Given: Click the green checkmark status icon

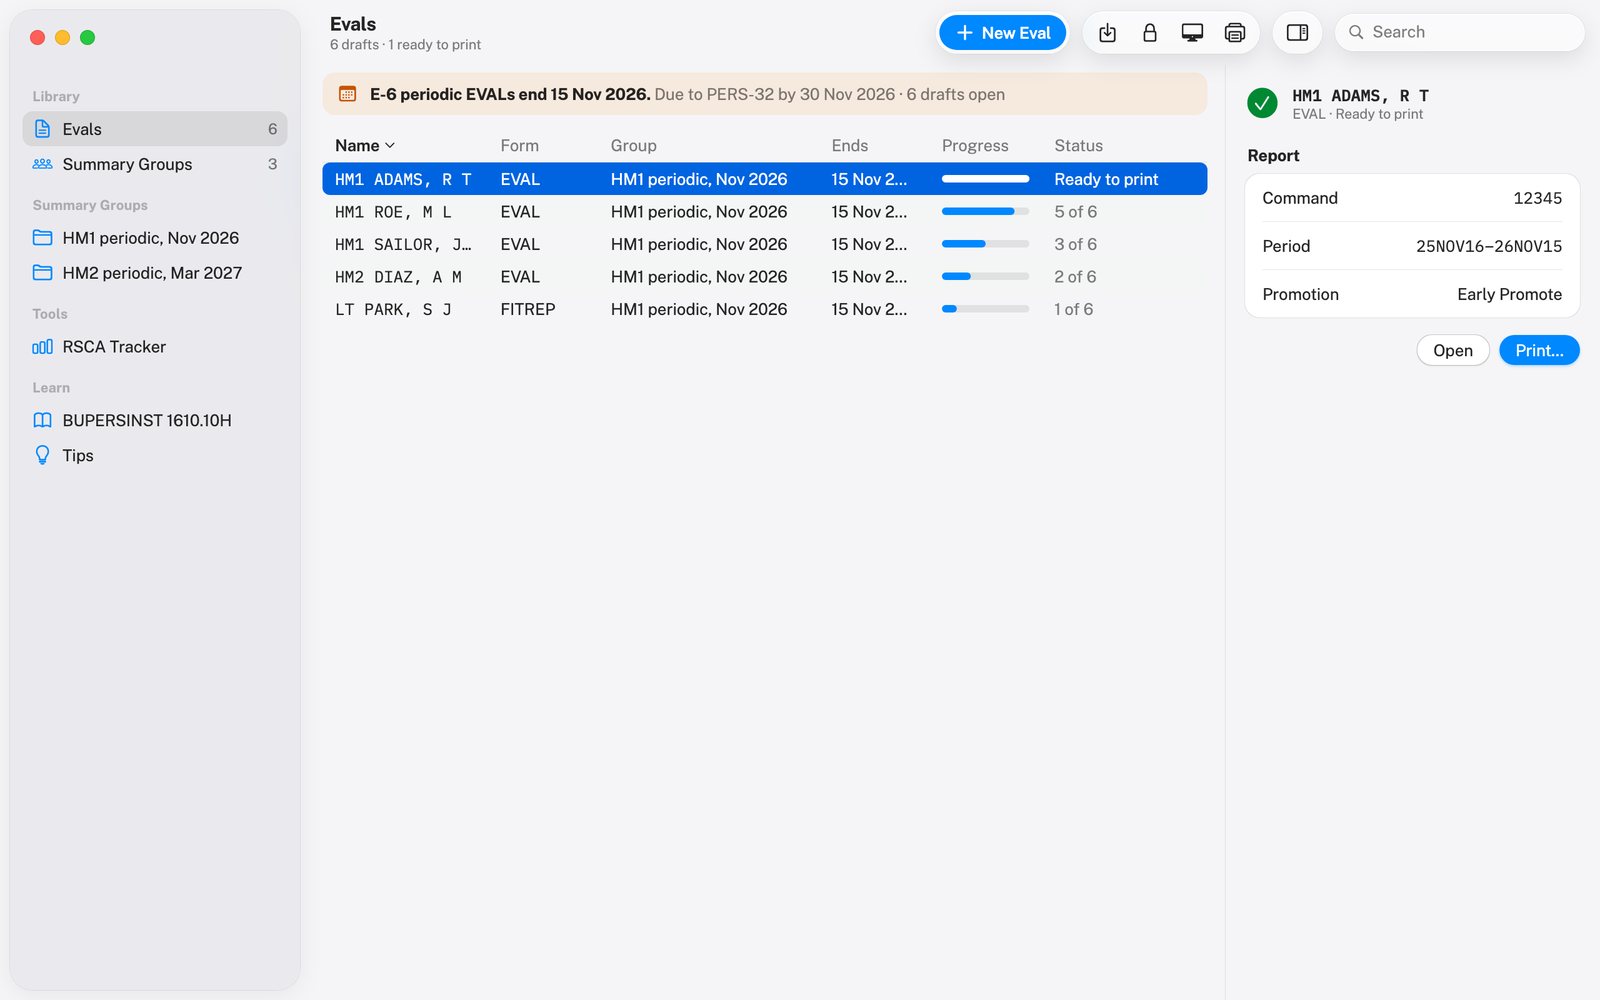Looking at the screenshot, I should click(1262, 103).
